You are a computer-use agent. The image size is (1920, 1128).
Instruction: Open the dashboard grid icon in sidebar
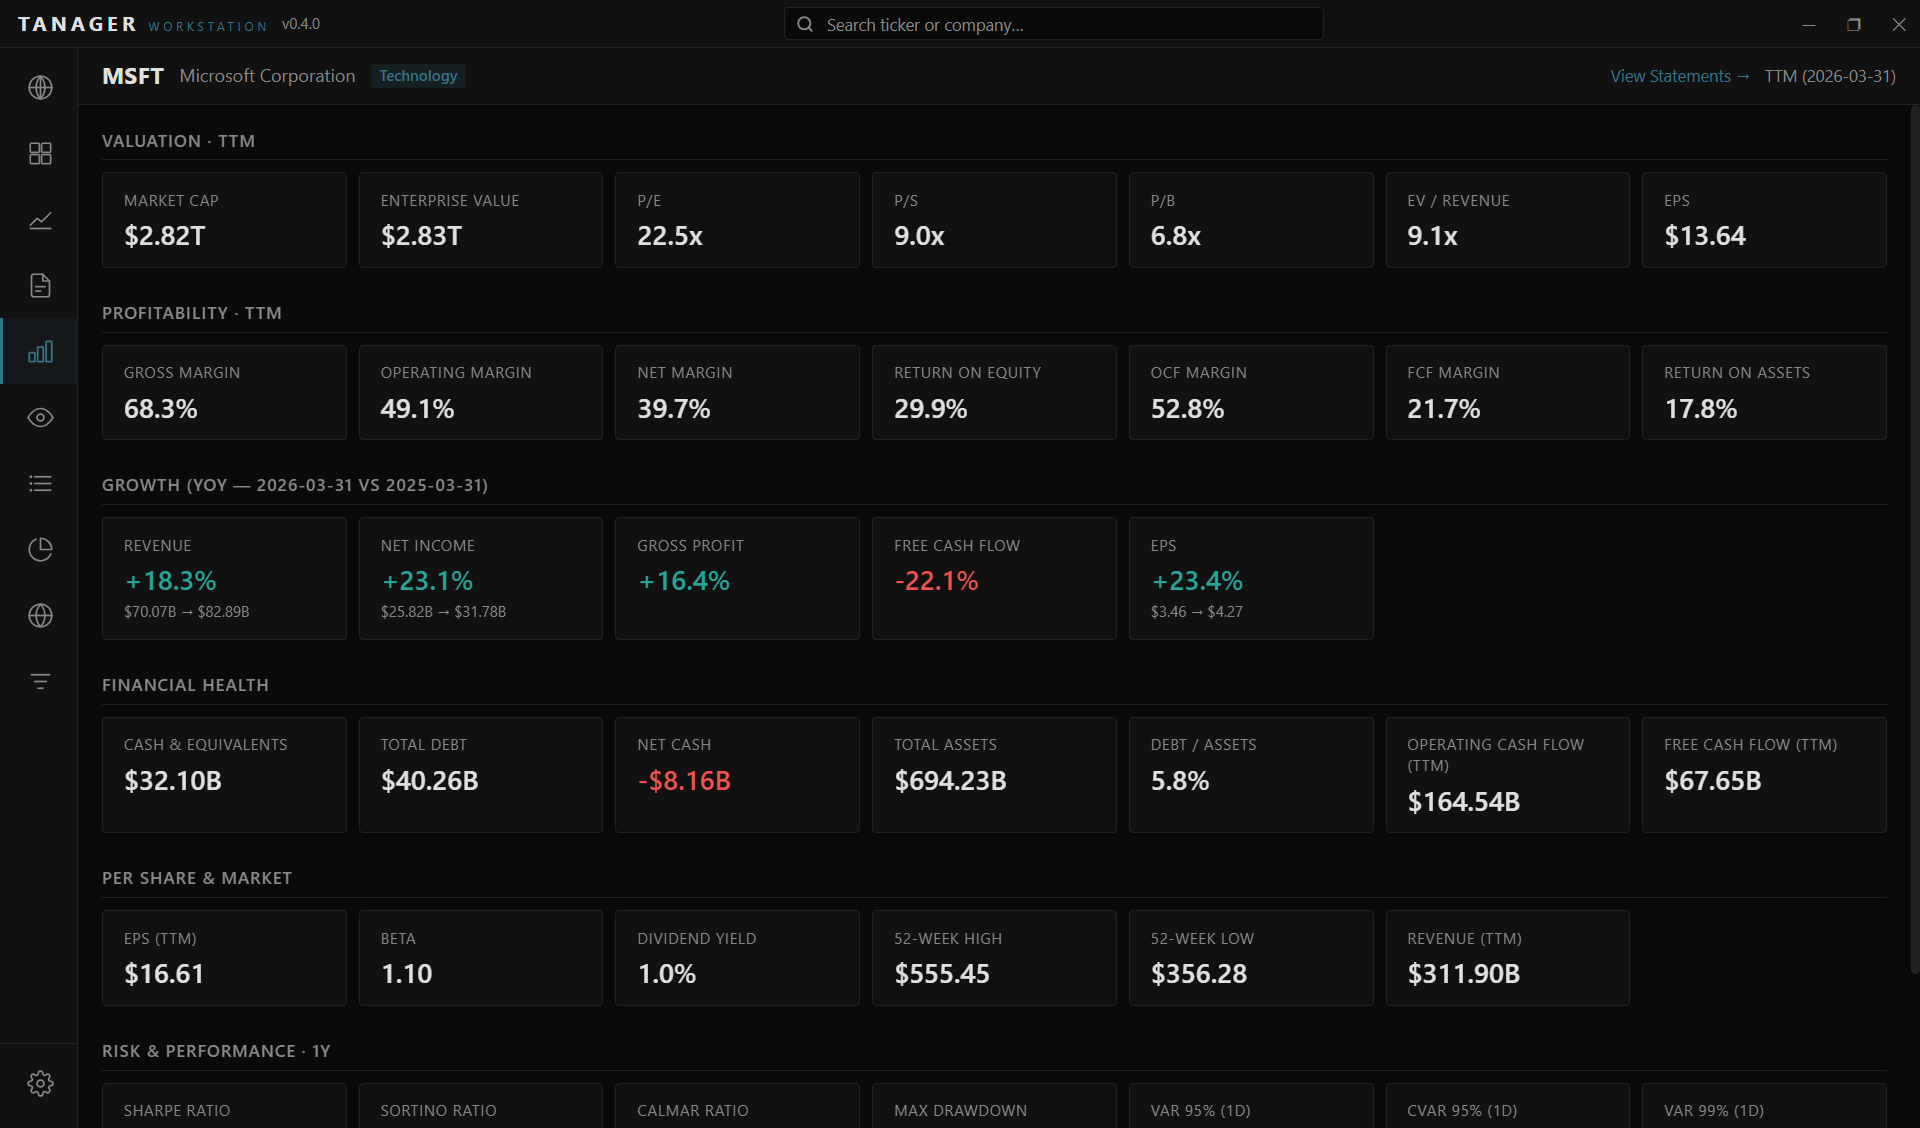coord(40,154)
